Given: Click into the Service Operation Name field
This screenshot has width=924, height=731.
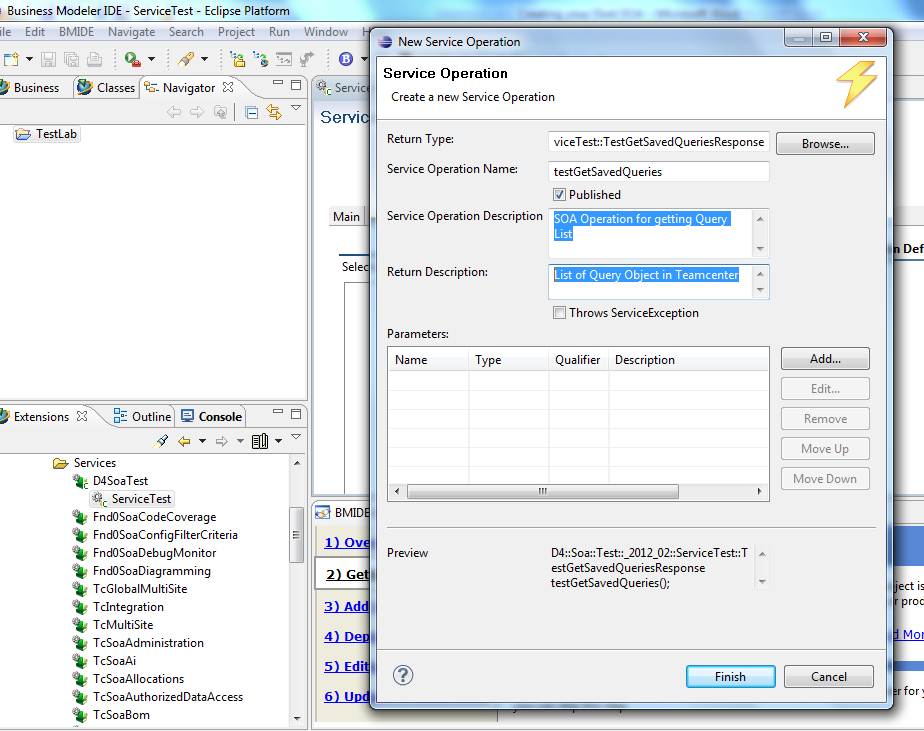Looking at the screenshot, I should 658,172.
